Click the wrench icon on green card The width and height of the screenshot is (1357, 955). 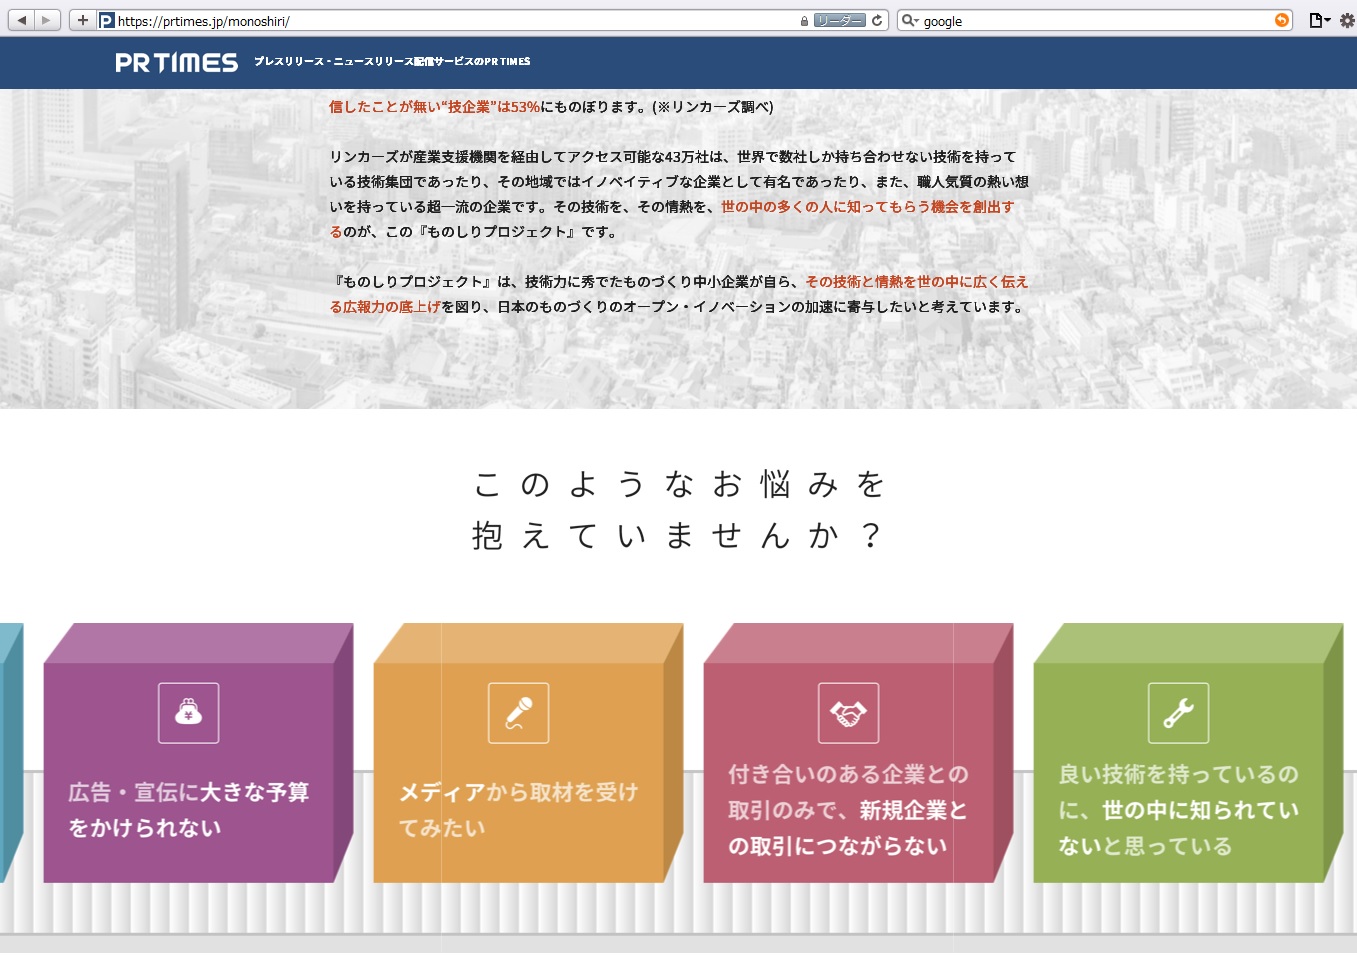click(x=1178, y=713)
